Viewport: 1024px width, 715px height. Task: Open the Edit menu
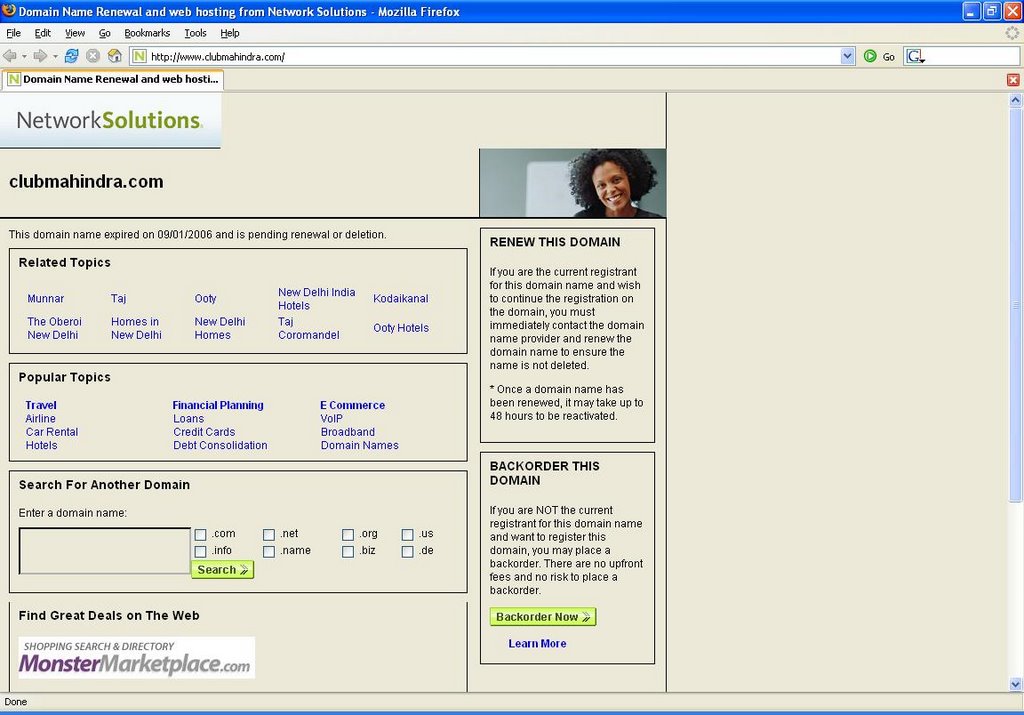[42, 33]
